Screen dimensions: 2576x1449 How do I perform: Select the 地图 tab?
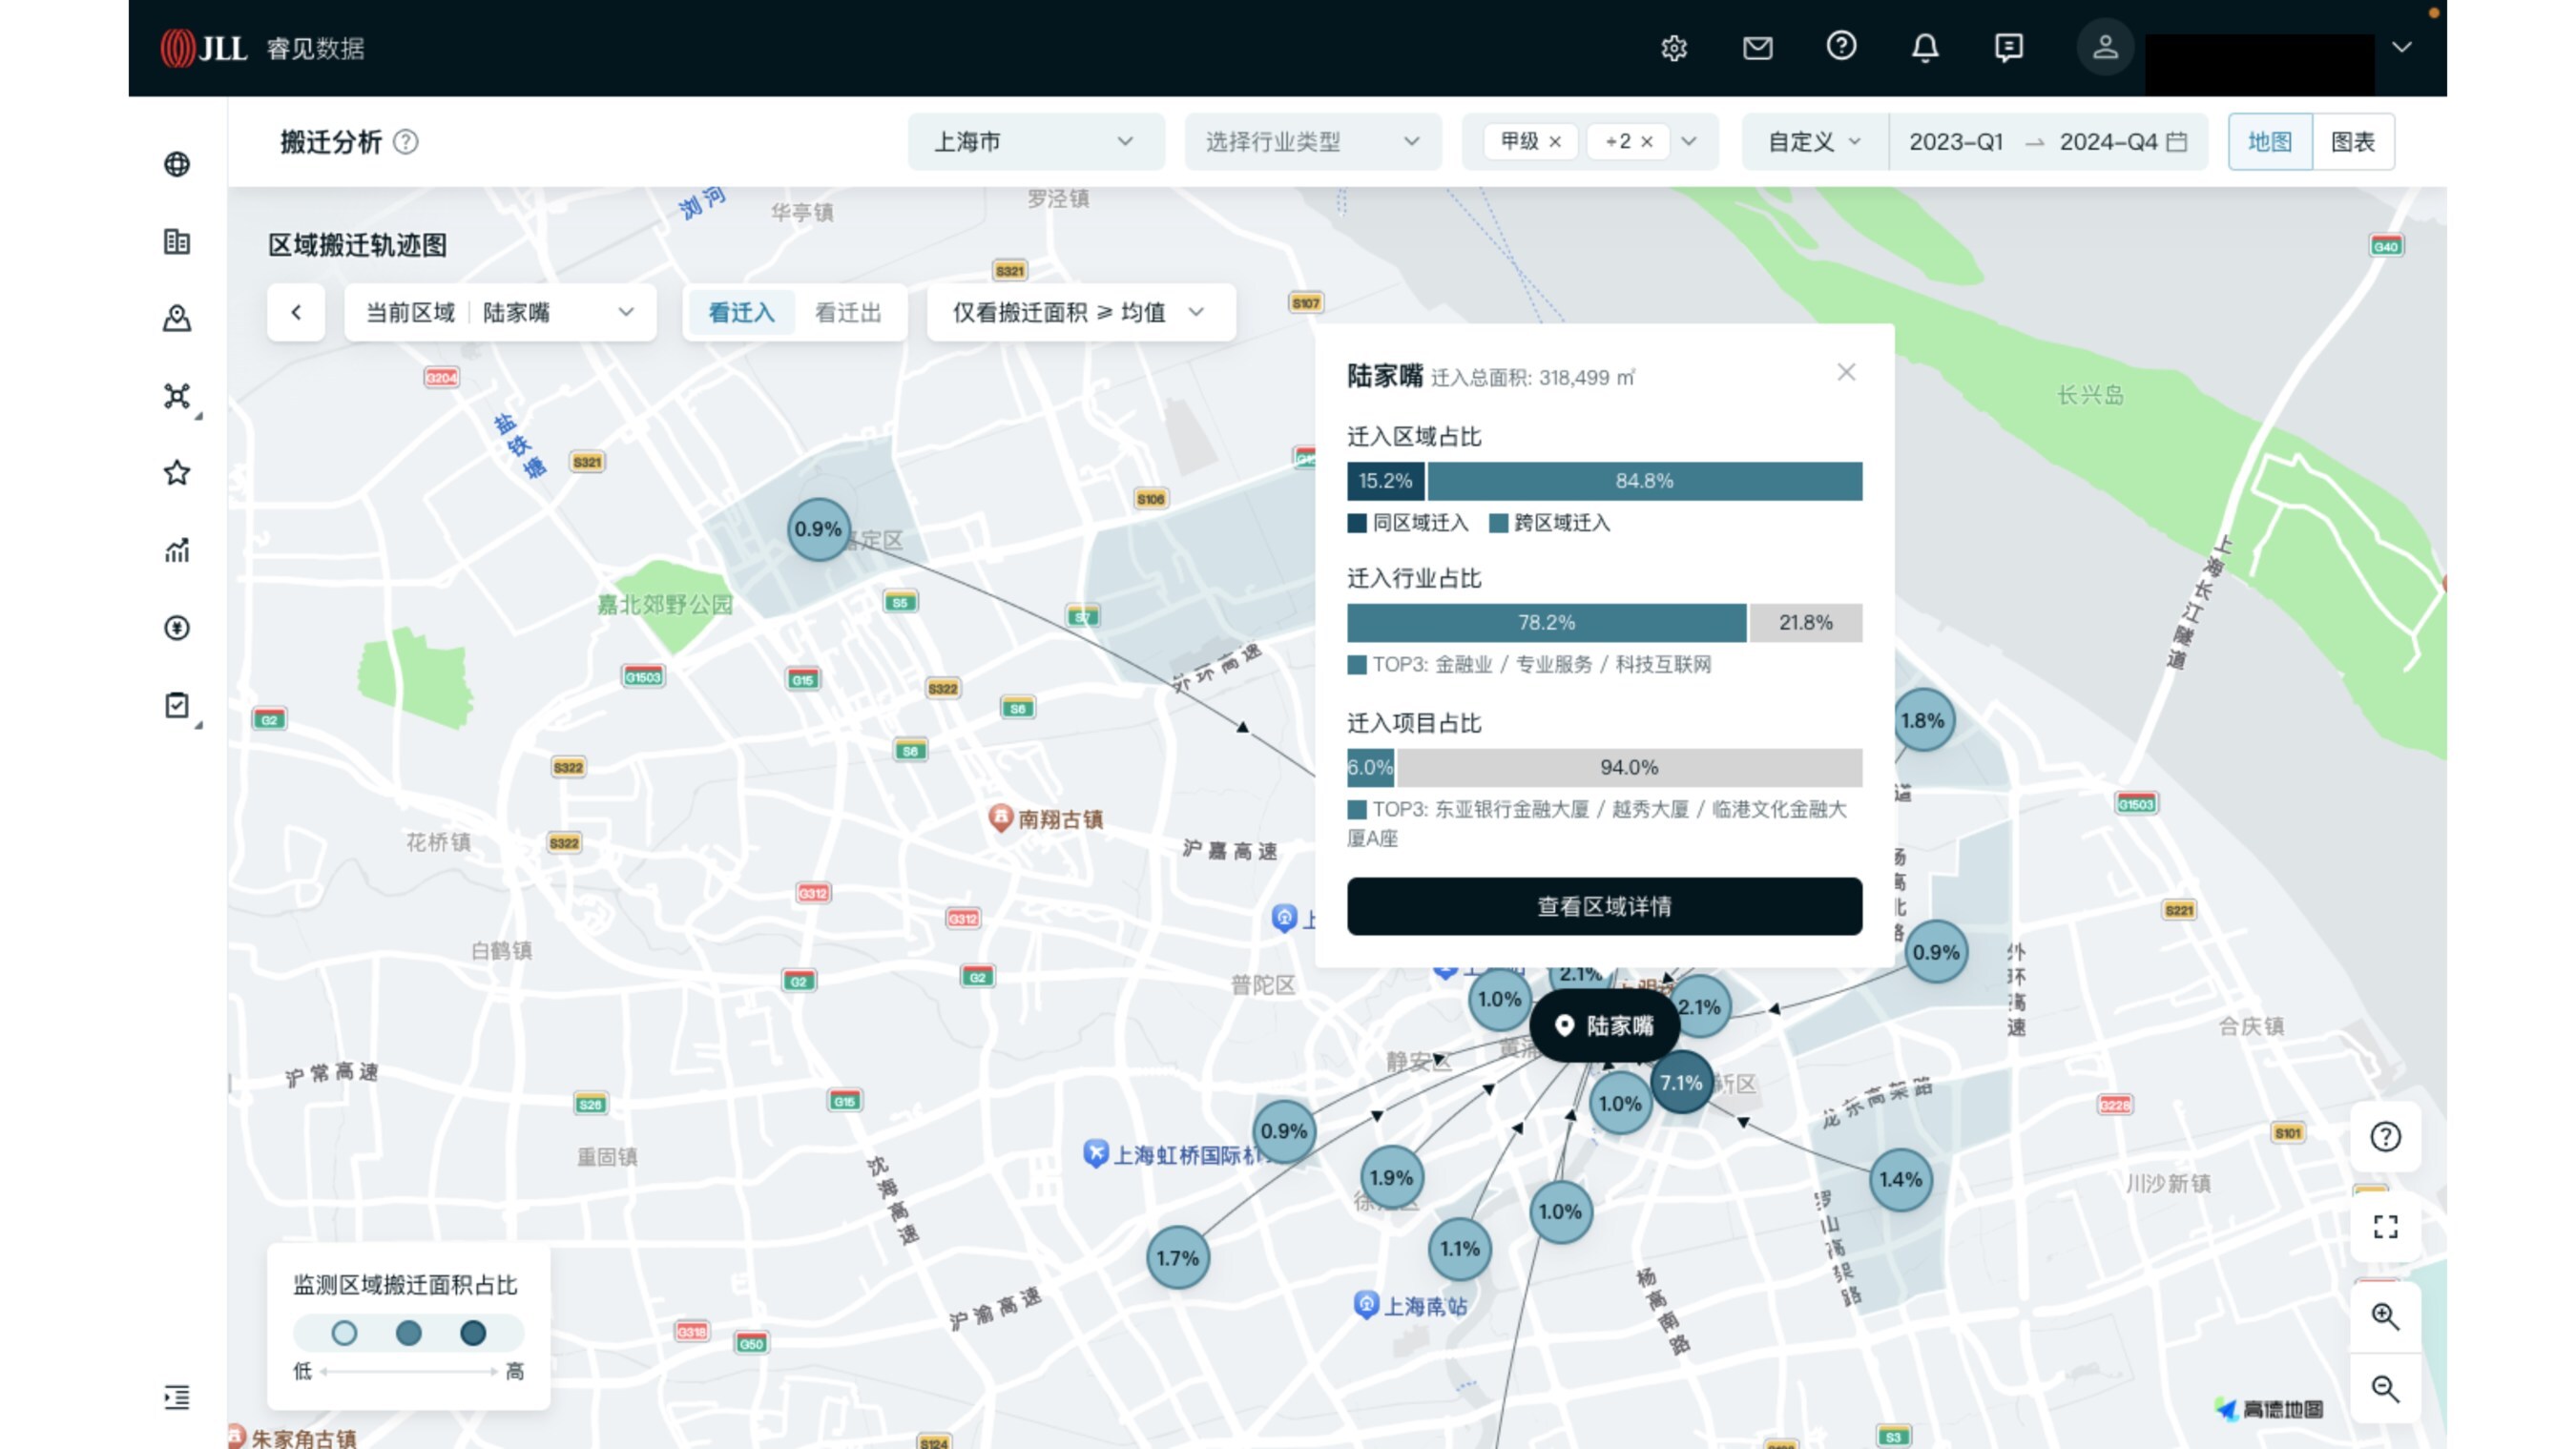pyautogui.click(x=2269, y=142)
